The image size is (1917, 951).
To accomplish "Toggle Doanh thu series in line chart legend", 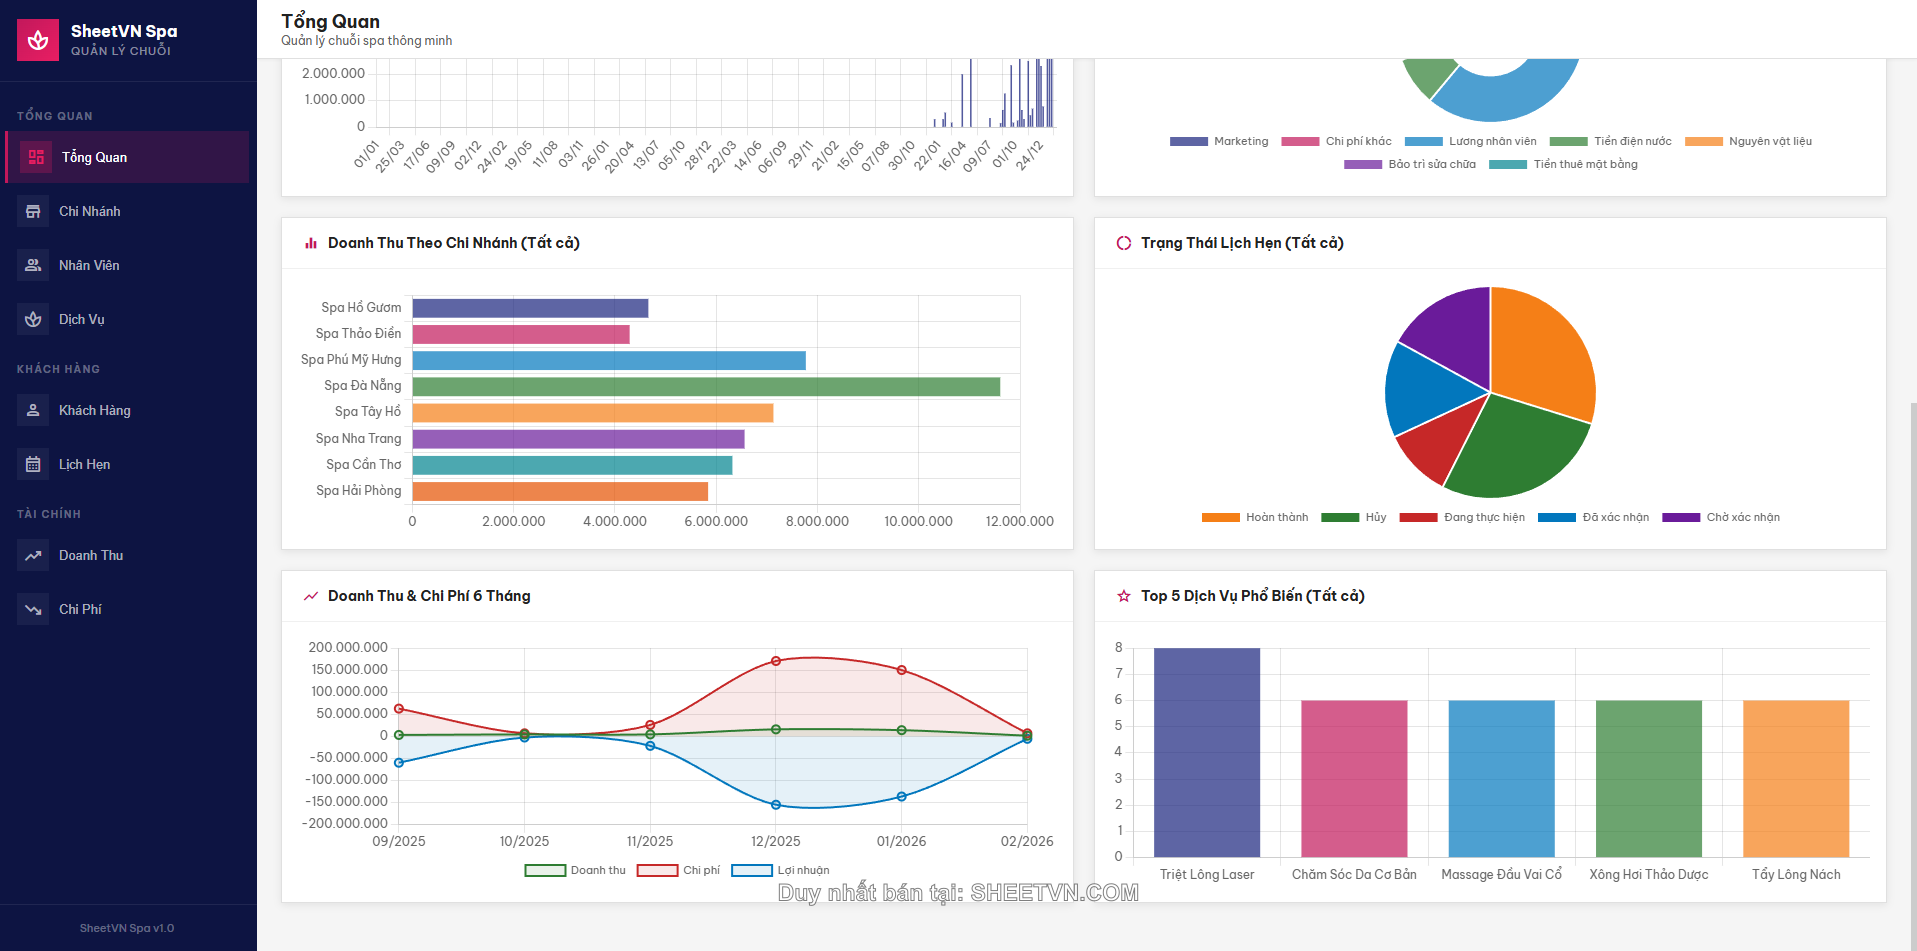I will point(575,870).
